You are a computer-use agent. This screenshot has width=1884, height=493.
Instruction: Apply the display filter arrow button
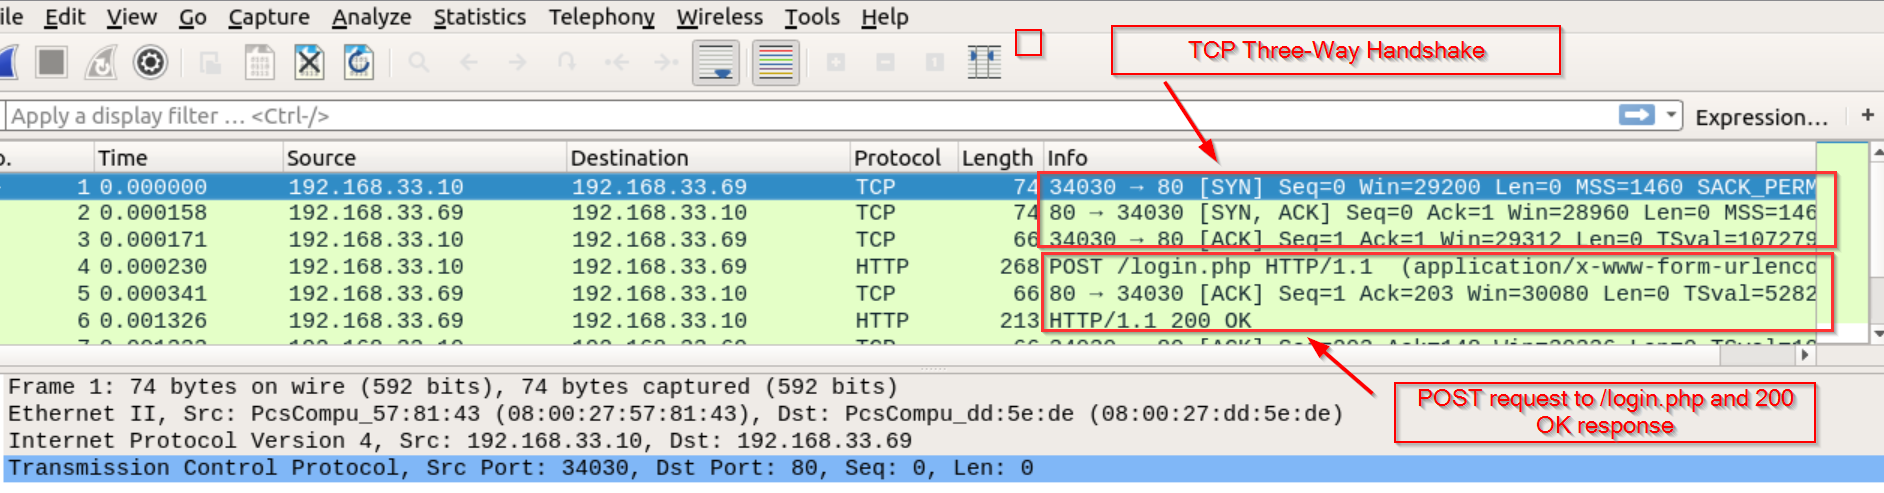click(1636, 115)
